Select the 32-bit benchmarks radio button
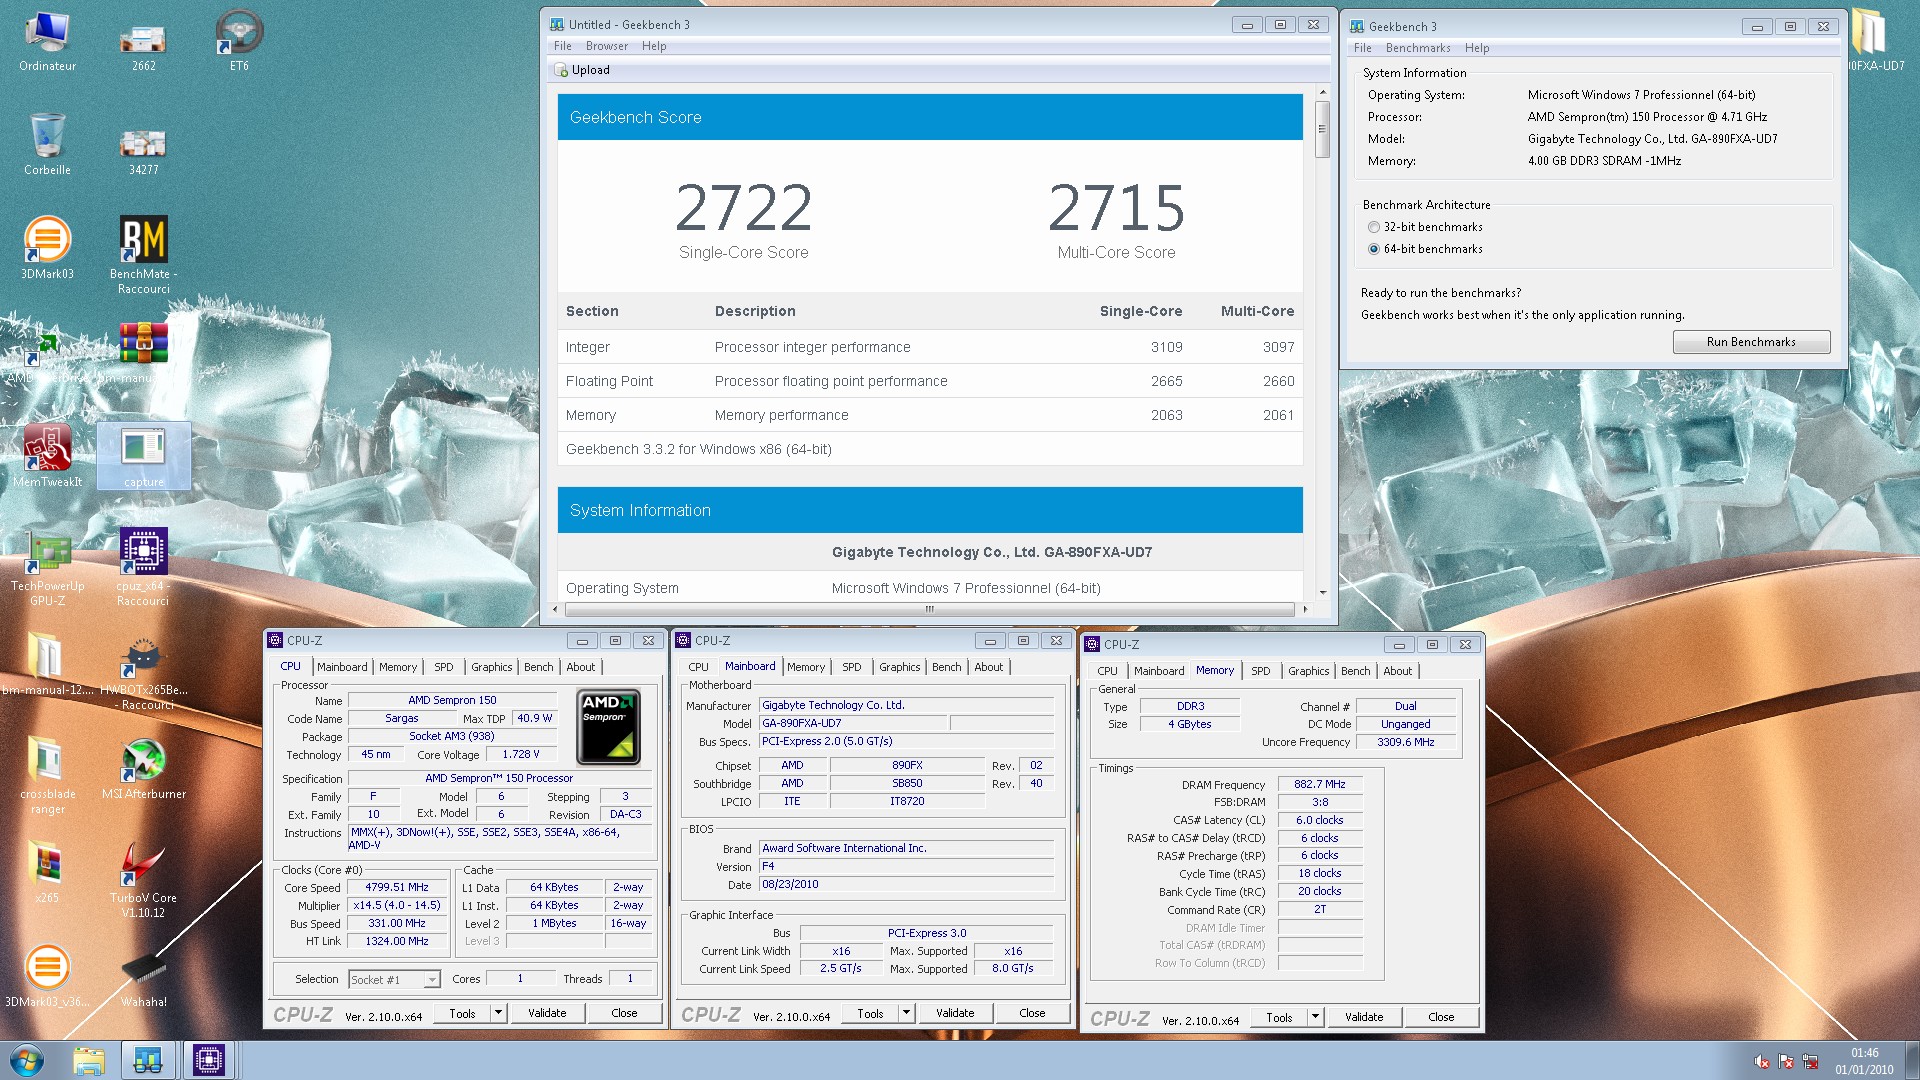Image resolution: width=1920 pixels, height=1080 pixels. coord(1374,227)
